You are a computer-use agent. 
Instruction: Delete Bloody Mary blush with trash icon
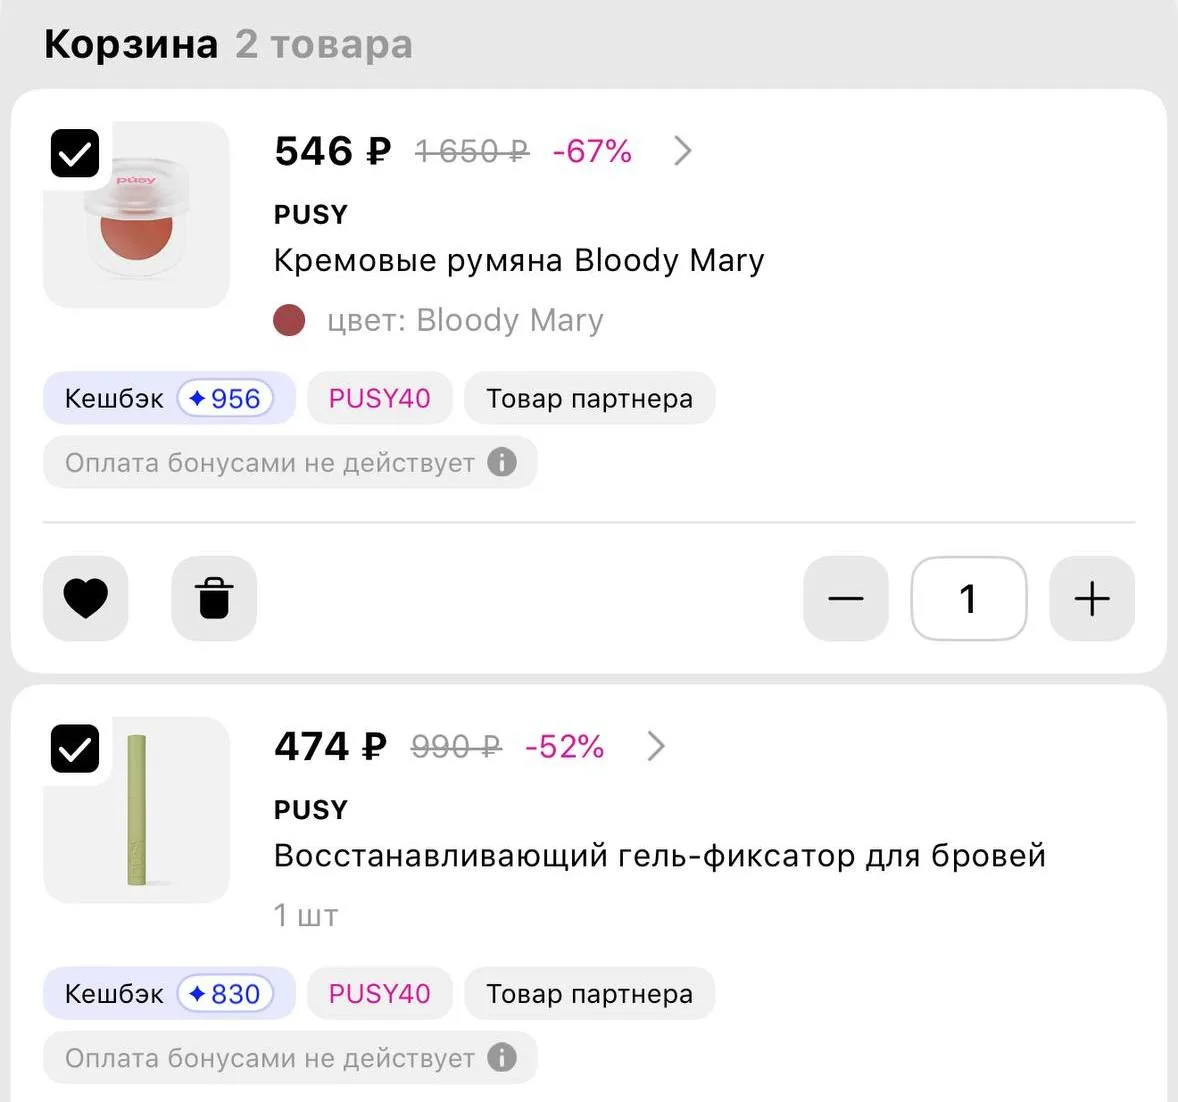pyautogui.click(x=214, y=599)
